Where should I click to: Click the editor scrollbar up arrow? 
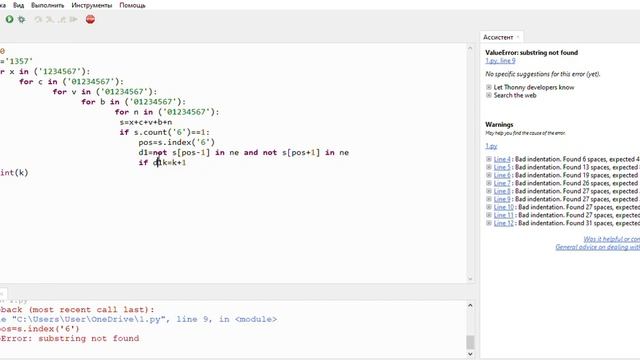(x=470, y=48)
